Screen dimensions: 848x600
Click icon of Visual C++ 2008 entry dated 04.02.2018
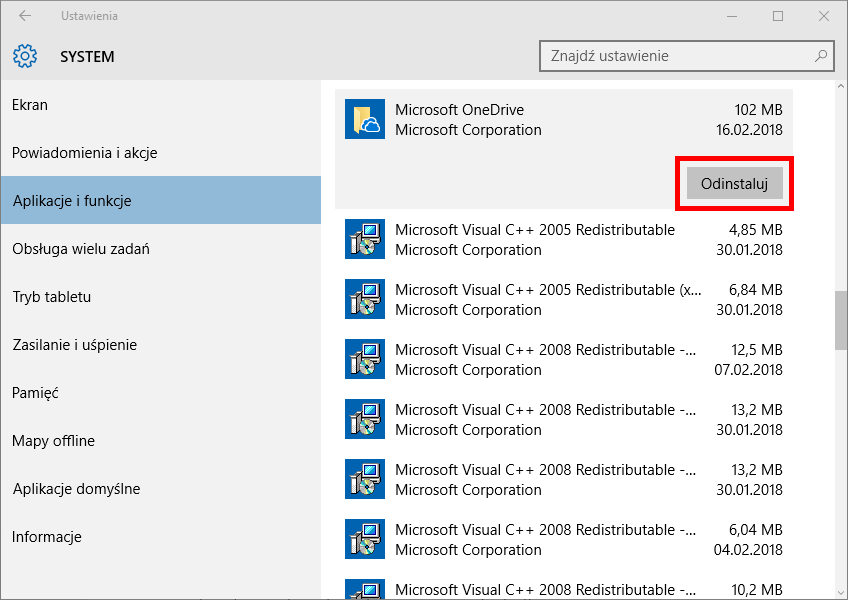pos(365,539)
